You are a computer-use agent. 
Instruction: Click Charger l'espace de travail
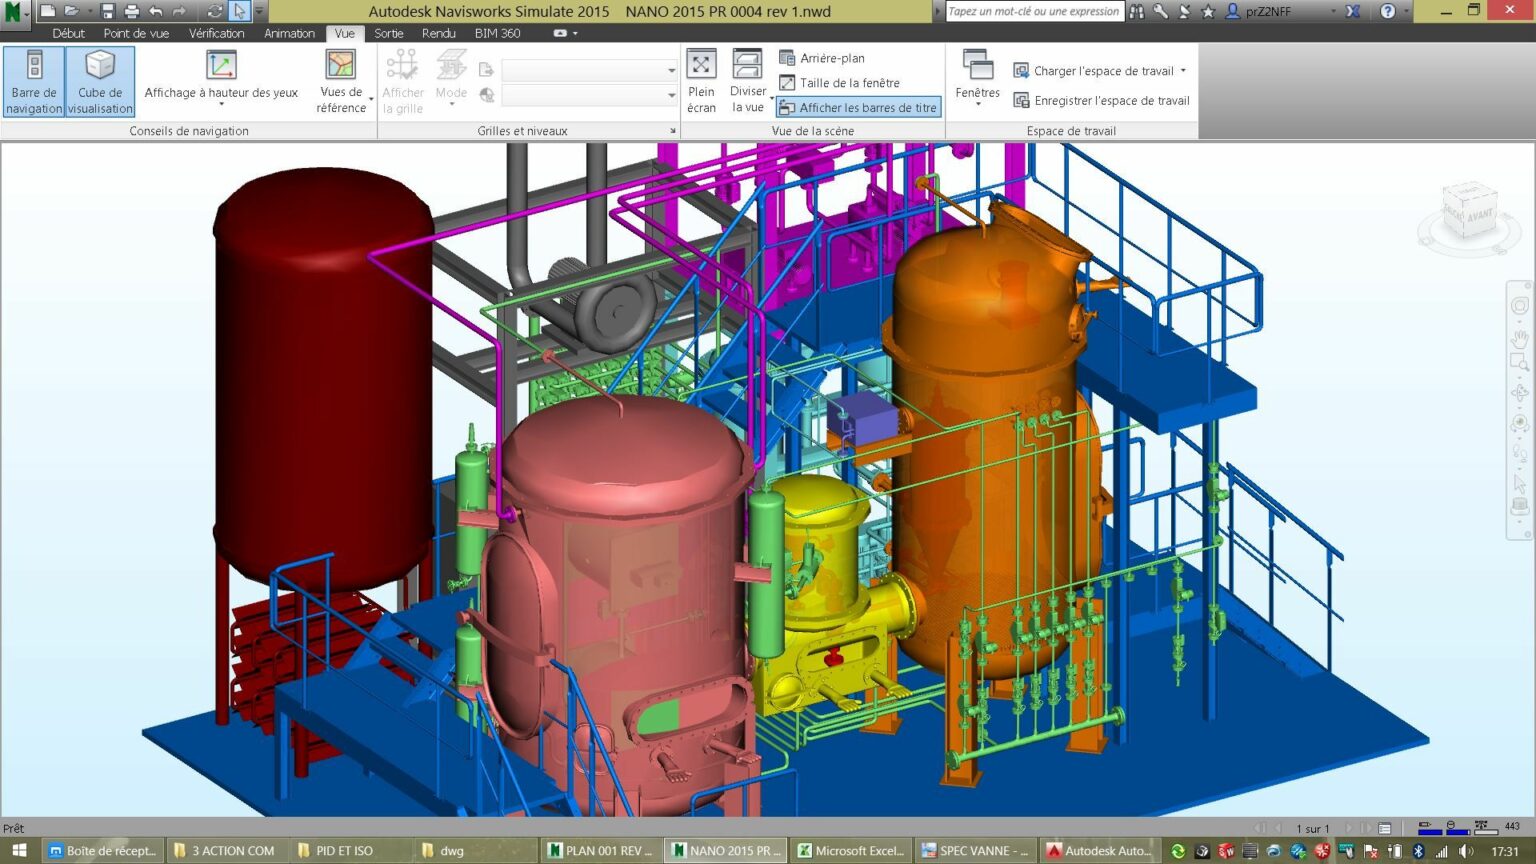(x=1093, y=71)
